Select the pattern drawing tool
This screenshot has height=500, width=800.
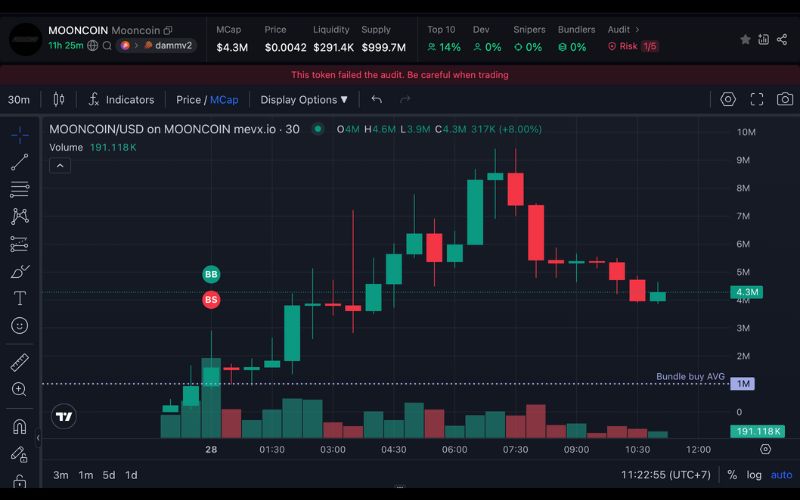coord(19,216)
